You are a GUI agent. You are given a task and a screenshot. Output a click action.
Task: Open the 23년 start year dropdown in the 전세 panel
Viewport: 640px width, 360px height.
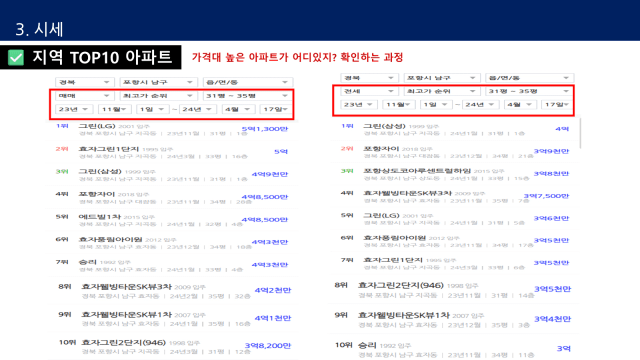click(358, 104)
